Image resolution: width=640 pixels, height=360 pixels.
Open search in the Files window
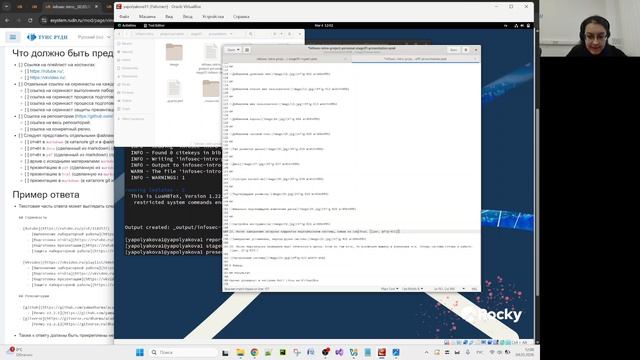click(251, 34)
